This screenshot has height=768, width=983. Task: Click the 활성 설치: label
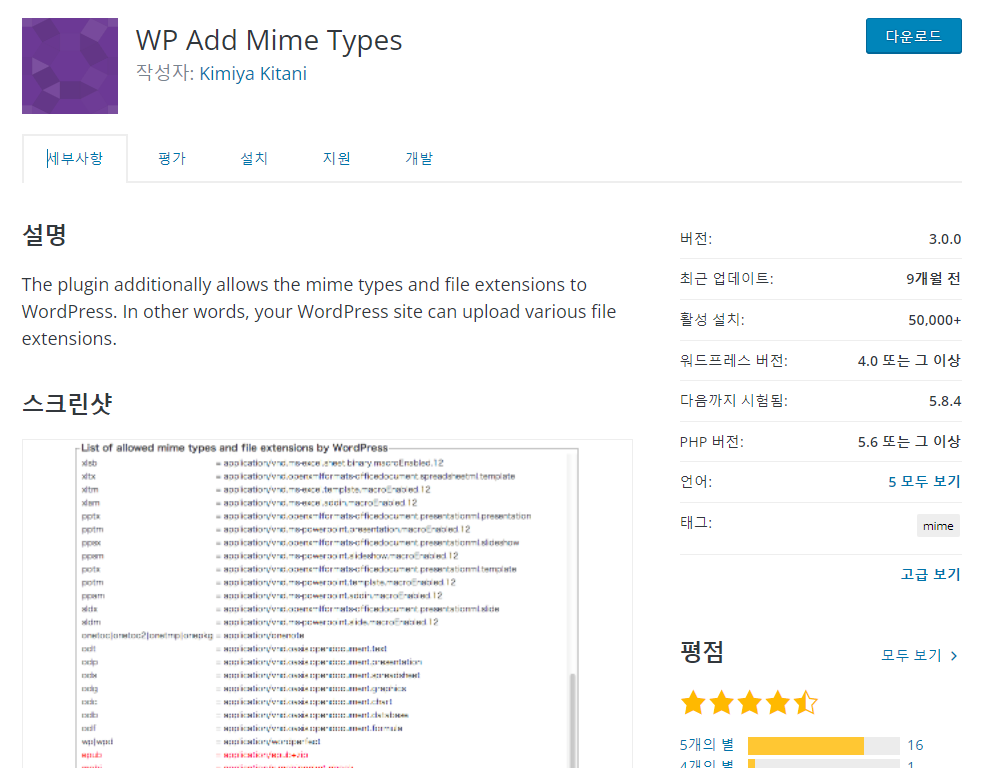[x=712, y=320]
